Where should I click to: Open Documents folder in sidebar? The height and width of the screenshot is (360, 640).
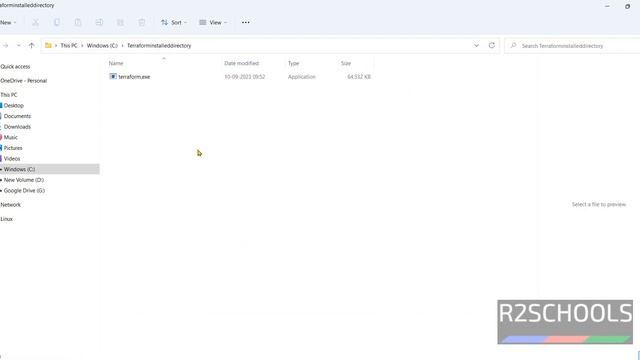click(x=17, y=116)
